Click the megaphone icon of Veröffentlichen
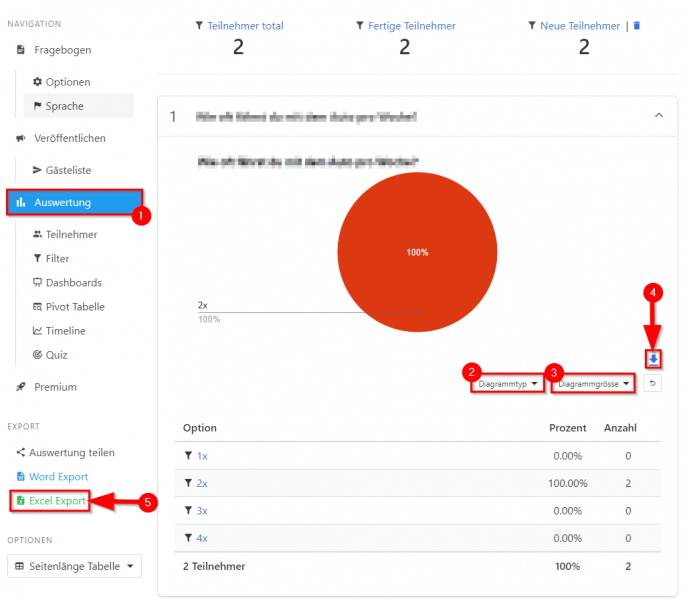The width and height of the screenshot is (685, 600). pos(21,138)
